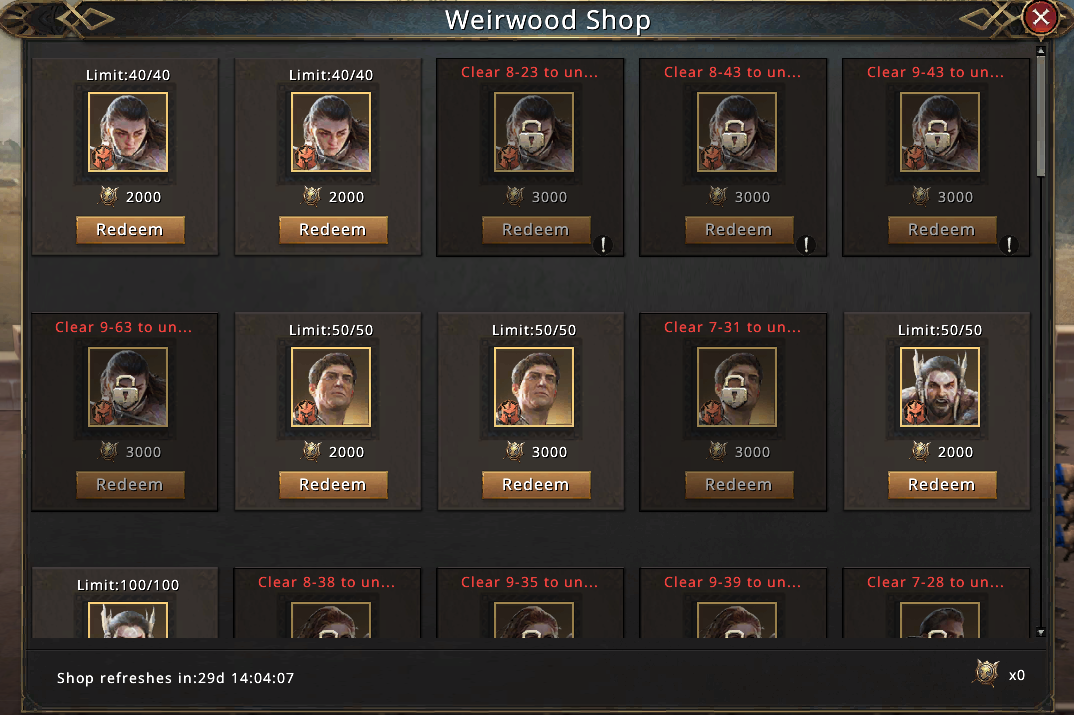This screenshot has height=715, width=1074.
Task: Click the weirwood currency icon at bottom right
Action: pyautogui.click(x=986, y=673)
